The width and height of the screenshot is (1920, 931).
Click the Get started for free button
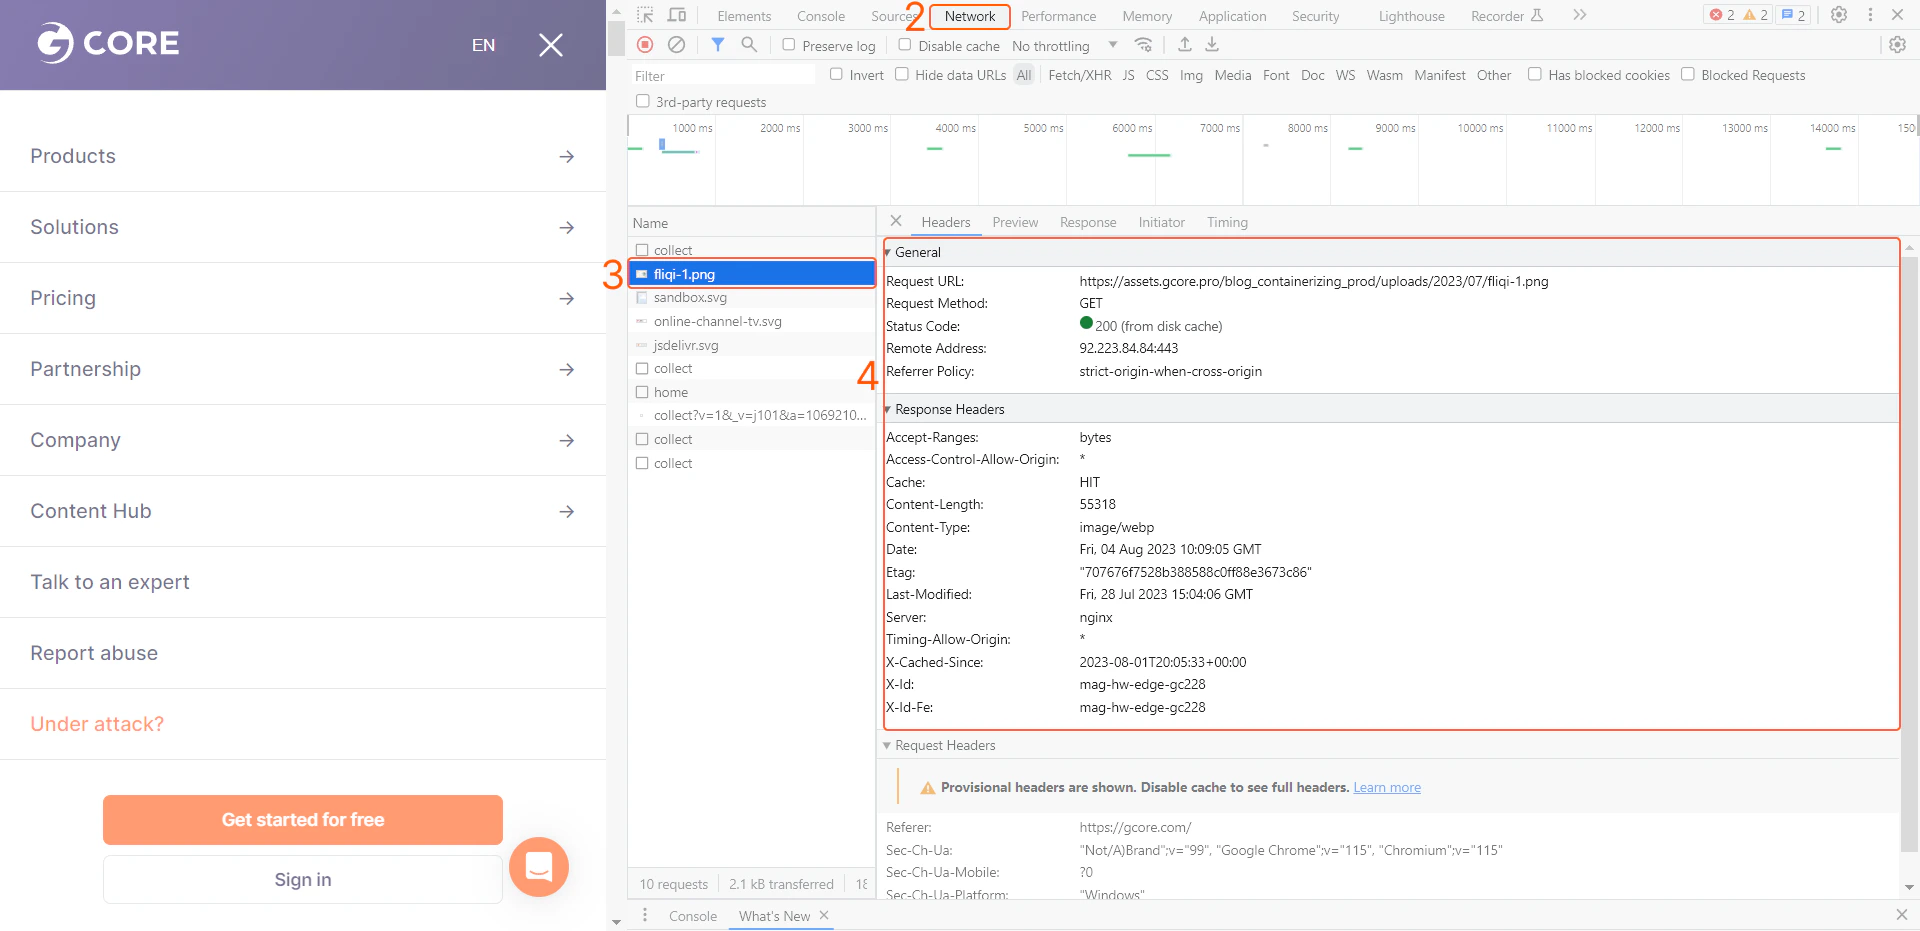point(302,819)
